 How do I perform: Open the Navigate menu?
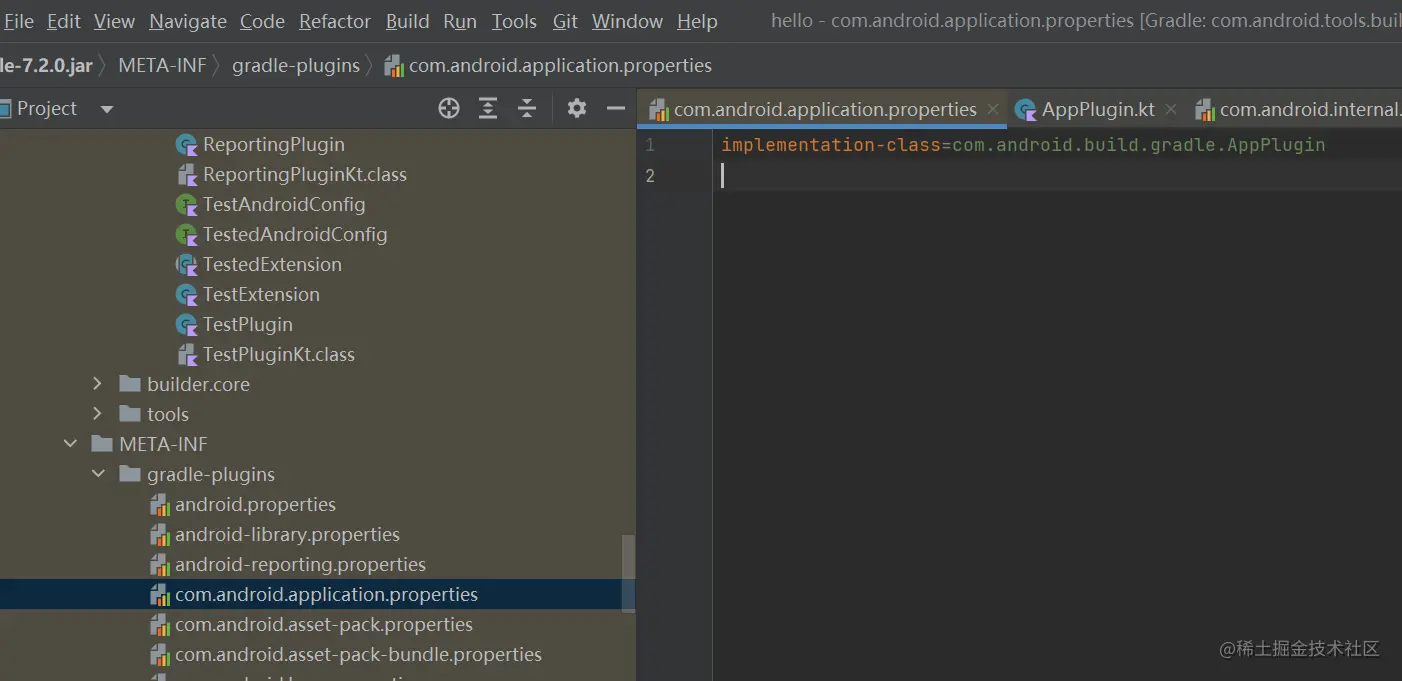tap(188, 21)
